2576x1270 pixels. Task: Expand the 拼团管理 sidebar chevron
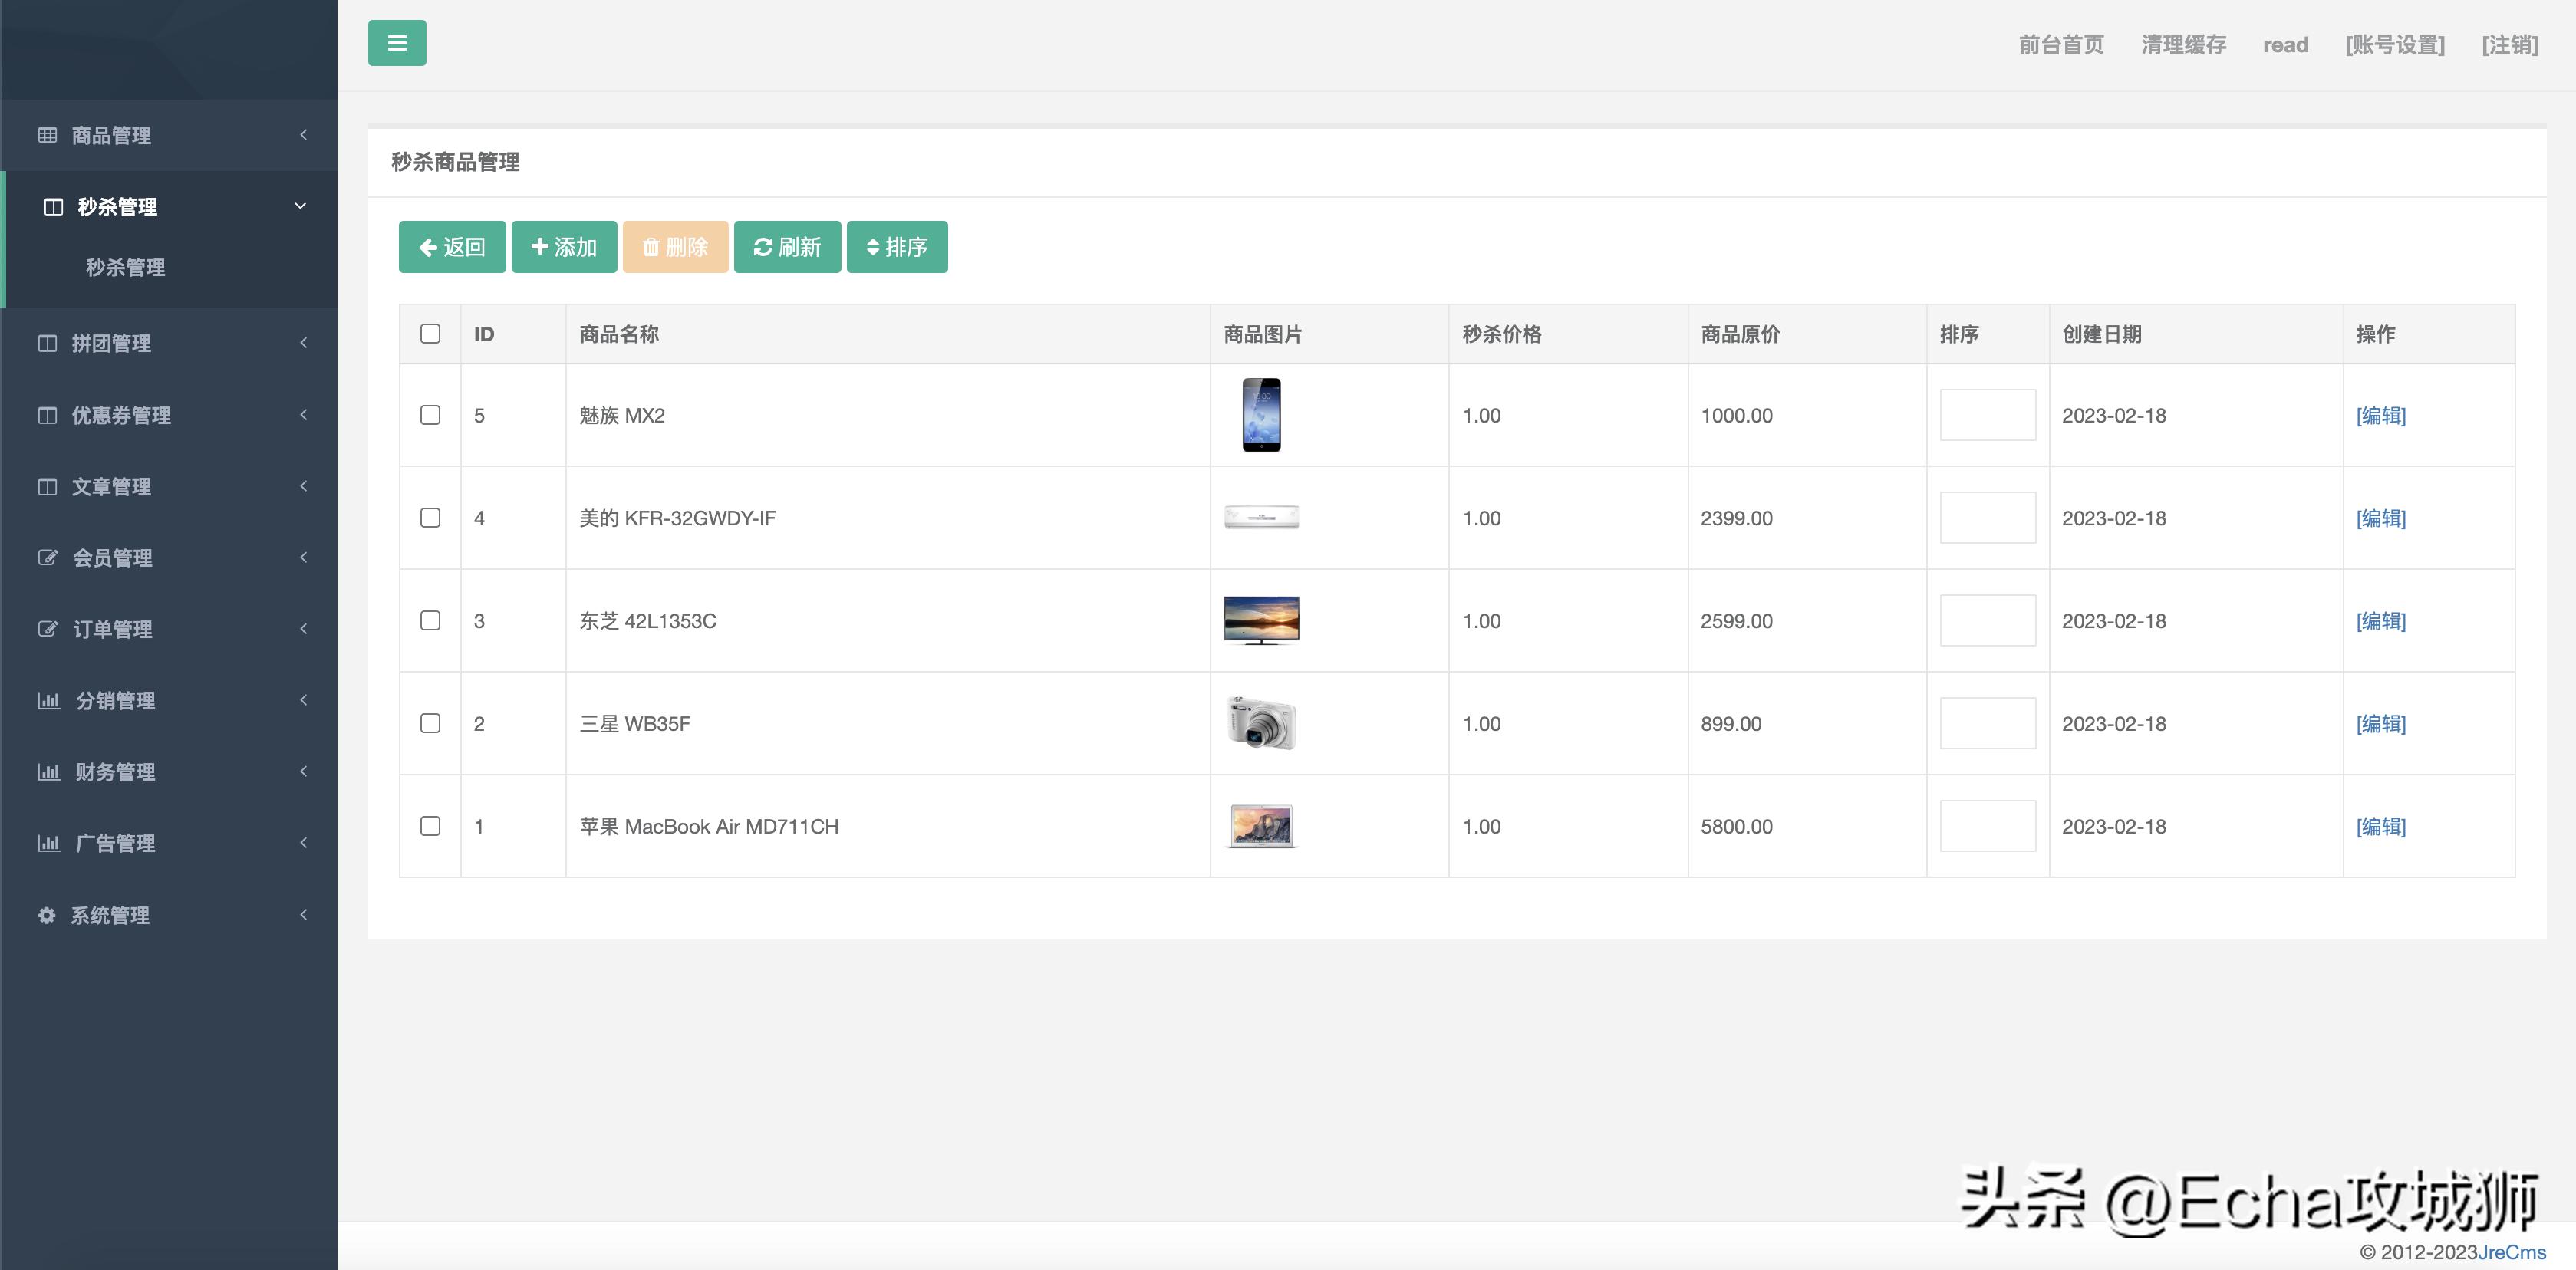click(x=303, y=343)
